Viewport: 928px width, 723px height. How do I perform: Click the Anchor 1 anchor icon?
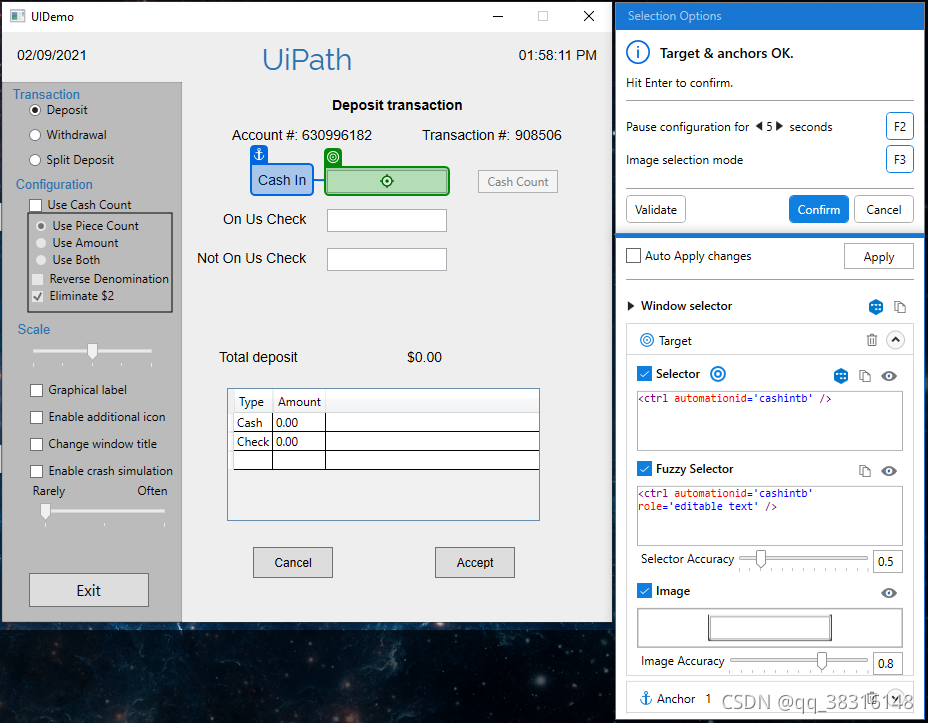(646, 698)
